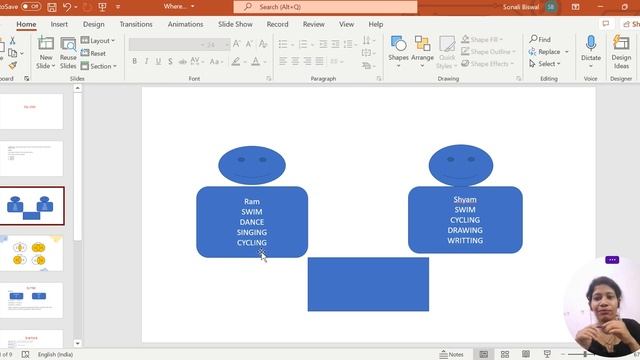The height and width of the screenshot is (360, 640).
Task: Open Design Ideas pane
Action: (x=621, y=52)
